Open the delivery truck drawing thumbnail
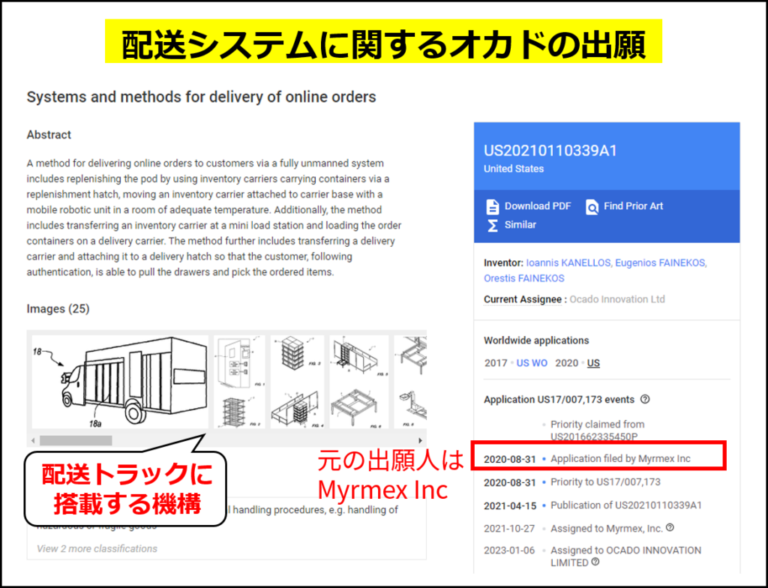Image resolution: width=768 pixels, height=588 pixels. tap(120, 382)
